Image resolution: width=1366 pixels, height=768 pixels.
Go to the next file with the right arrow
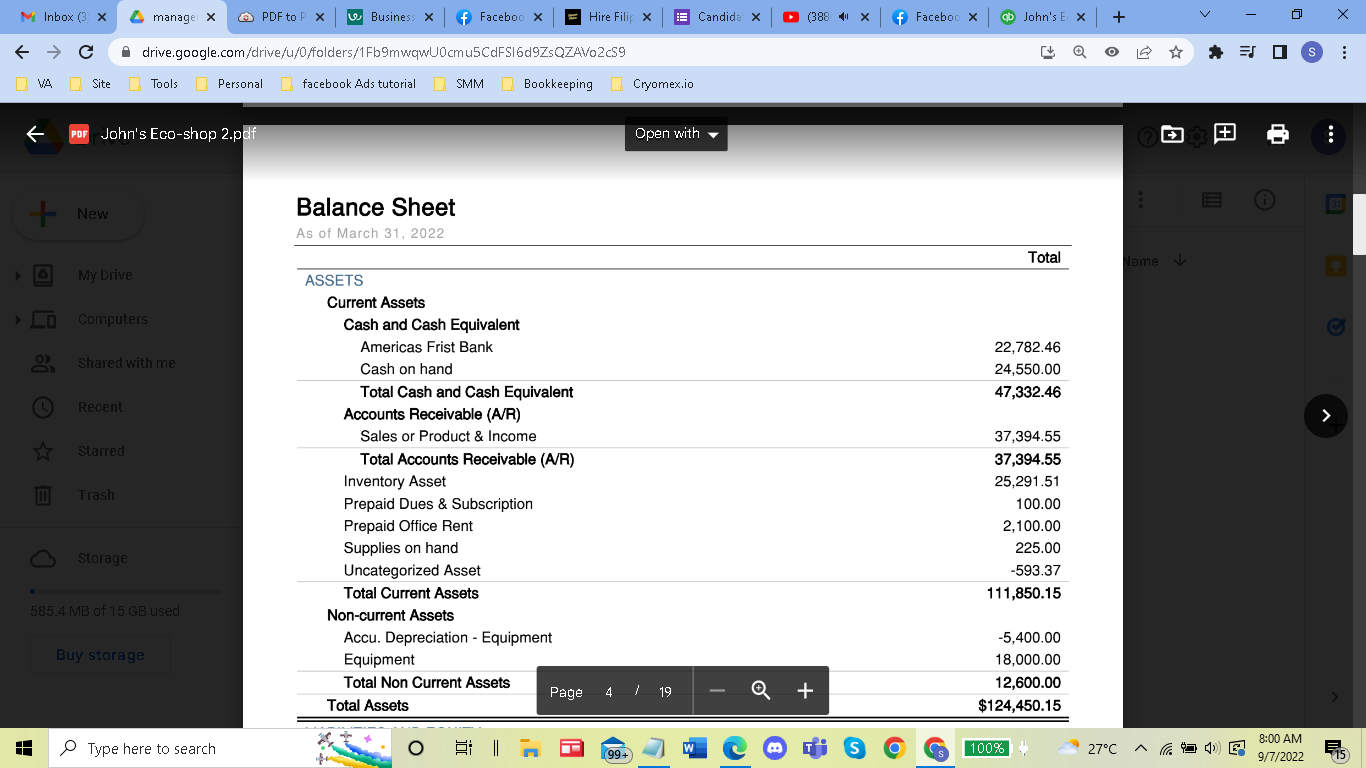(1326, 415)
